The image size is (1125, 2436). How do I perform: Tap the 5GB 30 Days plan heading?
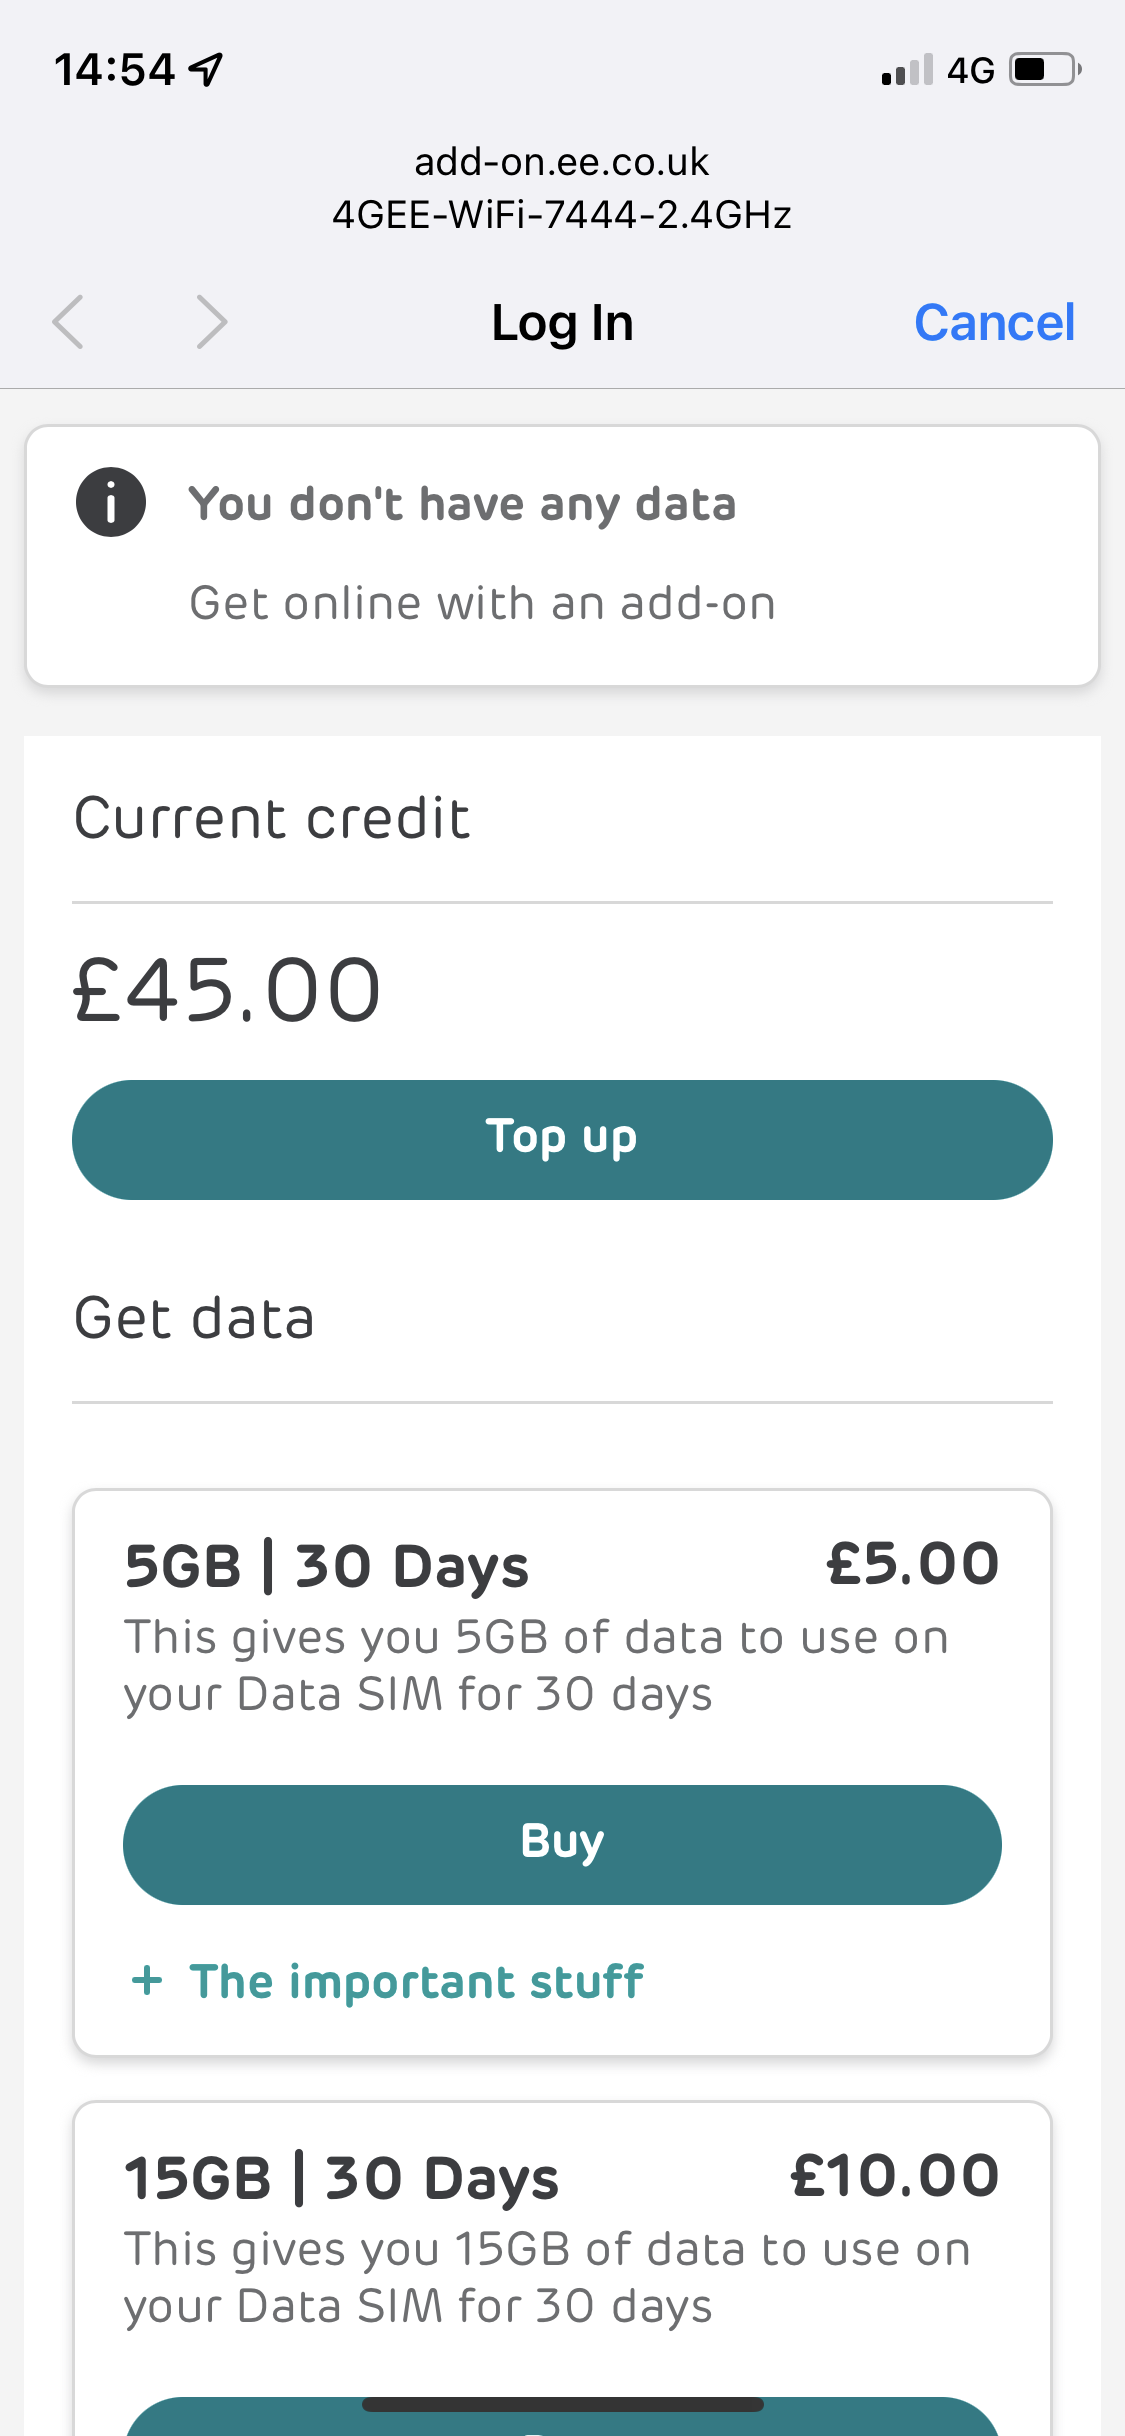point(326,1566)
